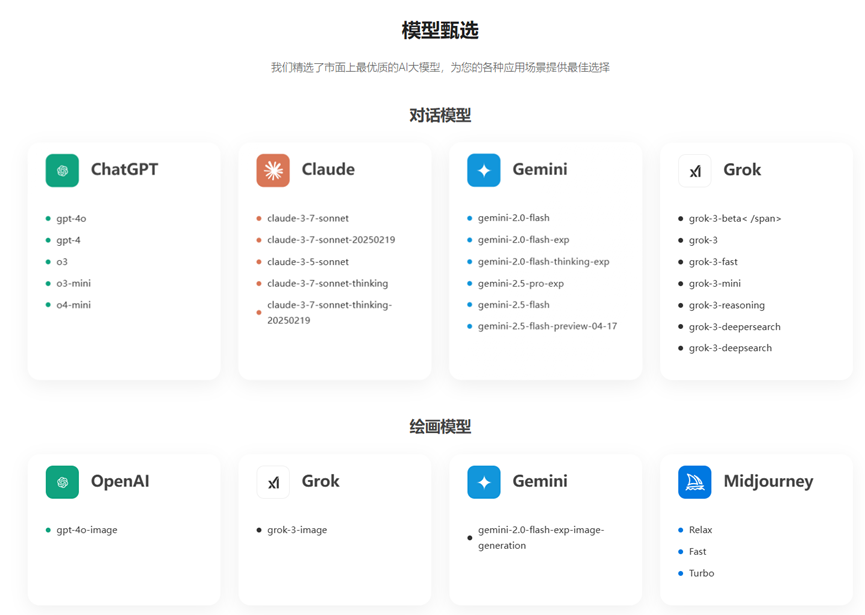This screenshot has width=865, height=615.
Task: Select Midjourney Relax mode
Action: (701, 530)
